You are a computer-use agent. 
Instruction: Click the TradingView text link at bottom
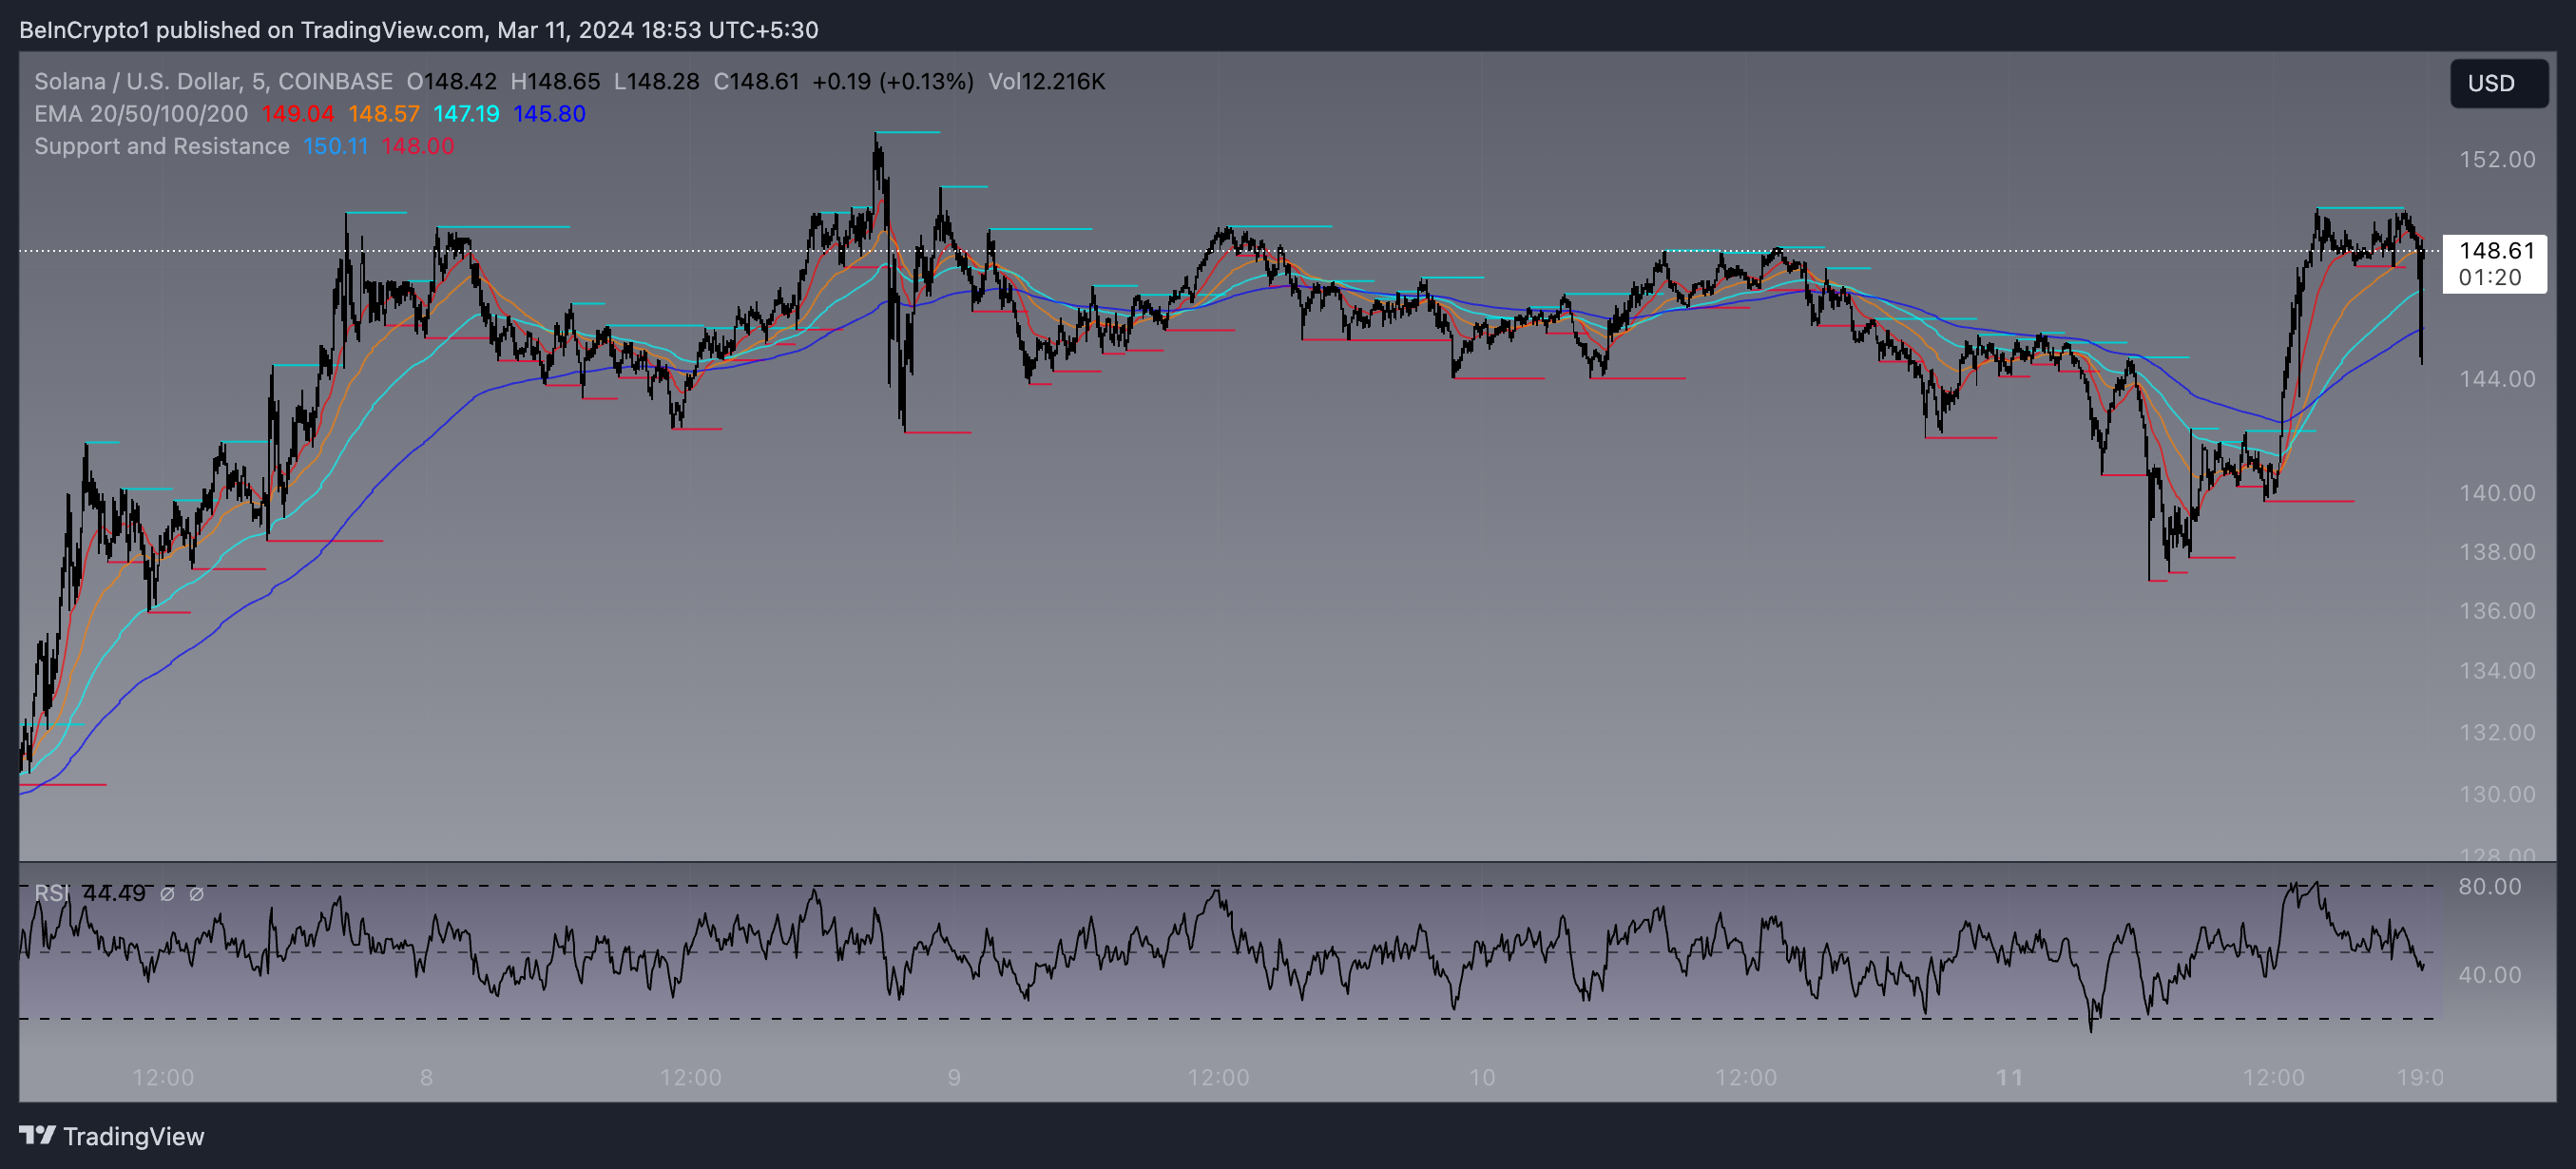[x=133, y=1136]
